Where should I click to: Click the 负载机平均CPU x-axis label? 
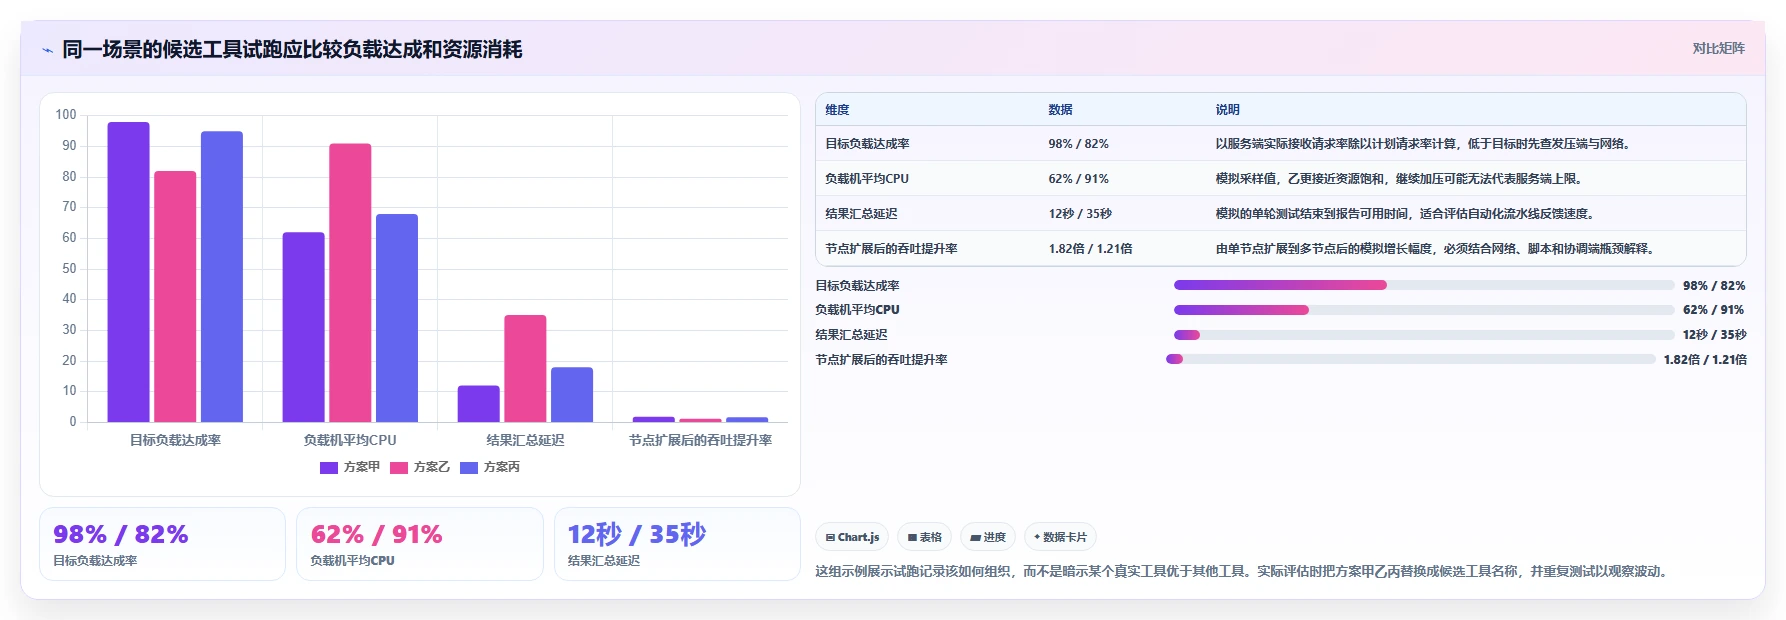350,440
